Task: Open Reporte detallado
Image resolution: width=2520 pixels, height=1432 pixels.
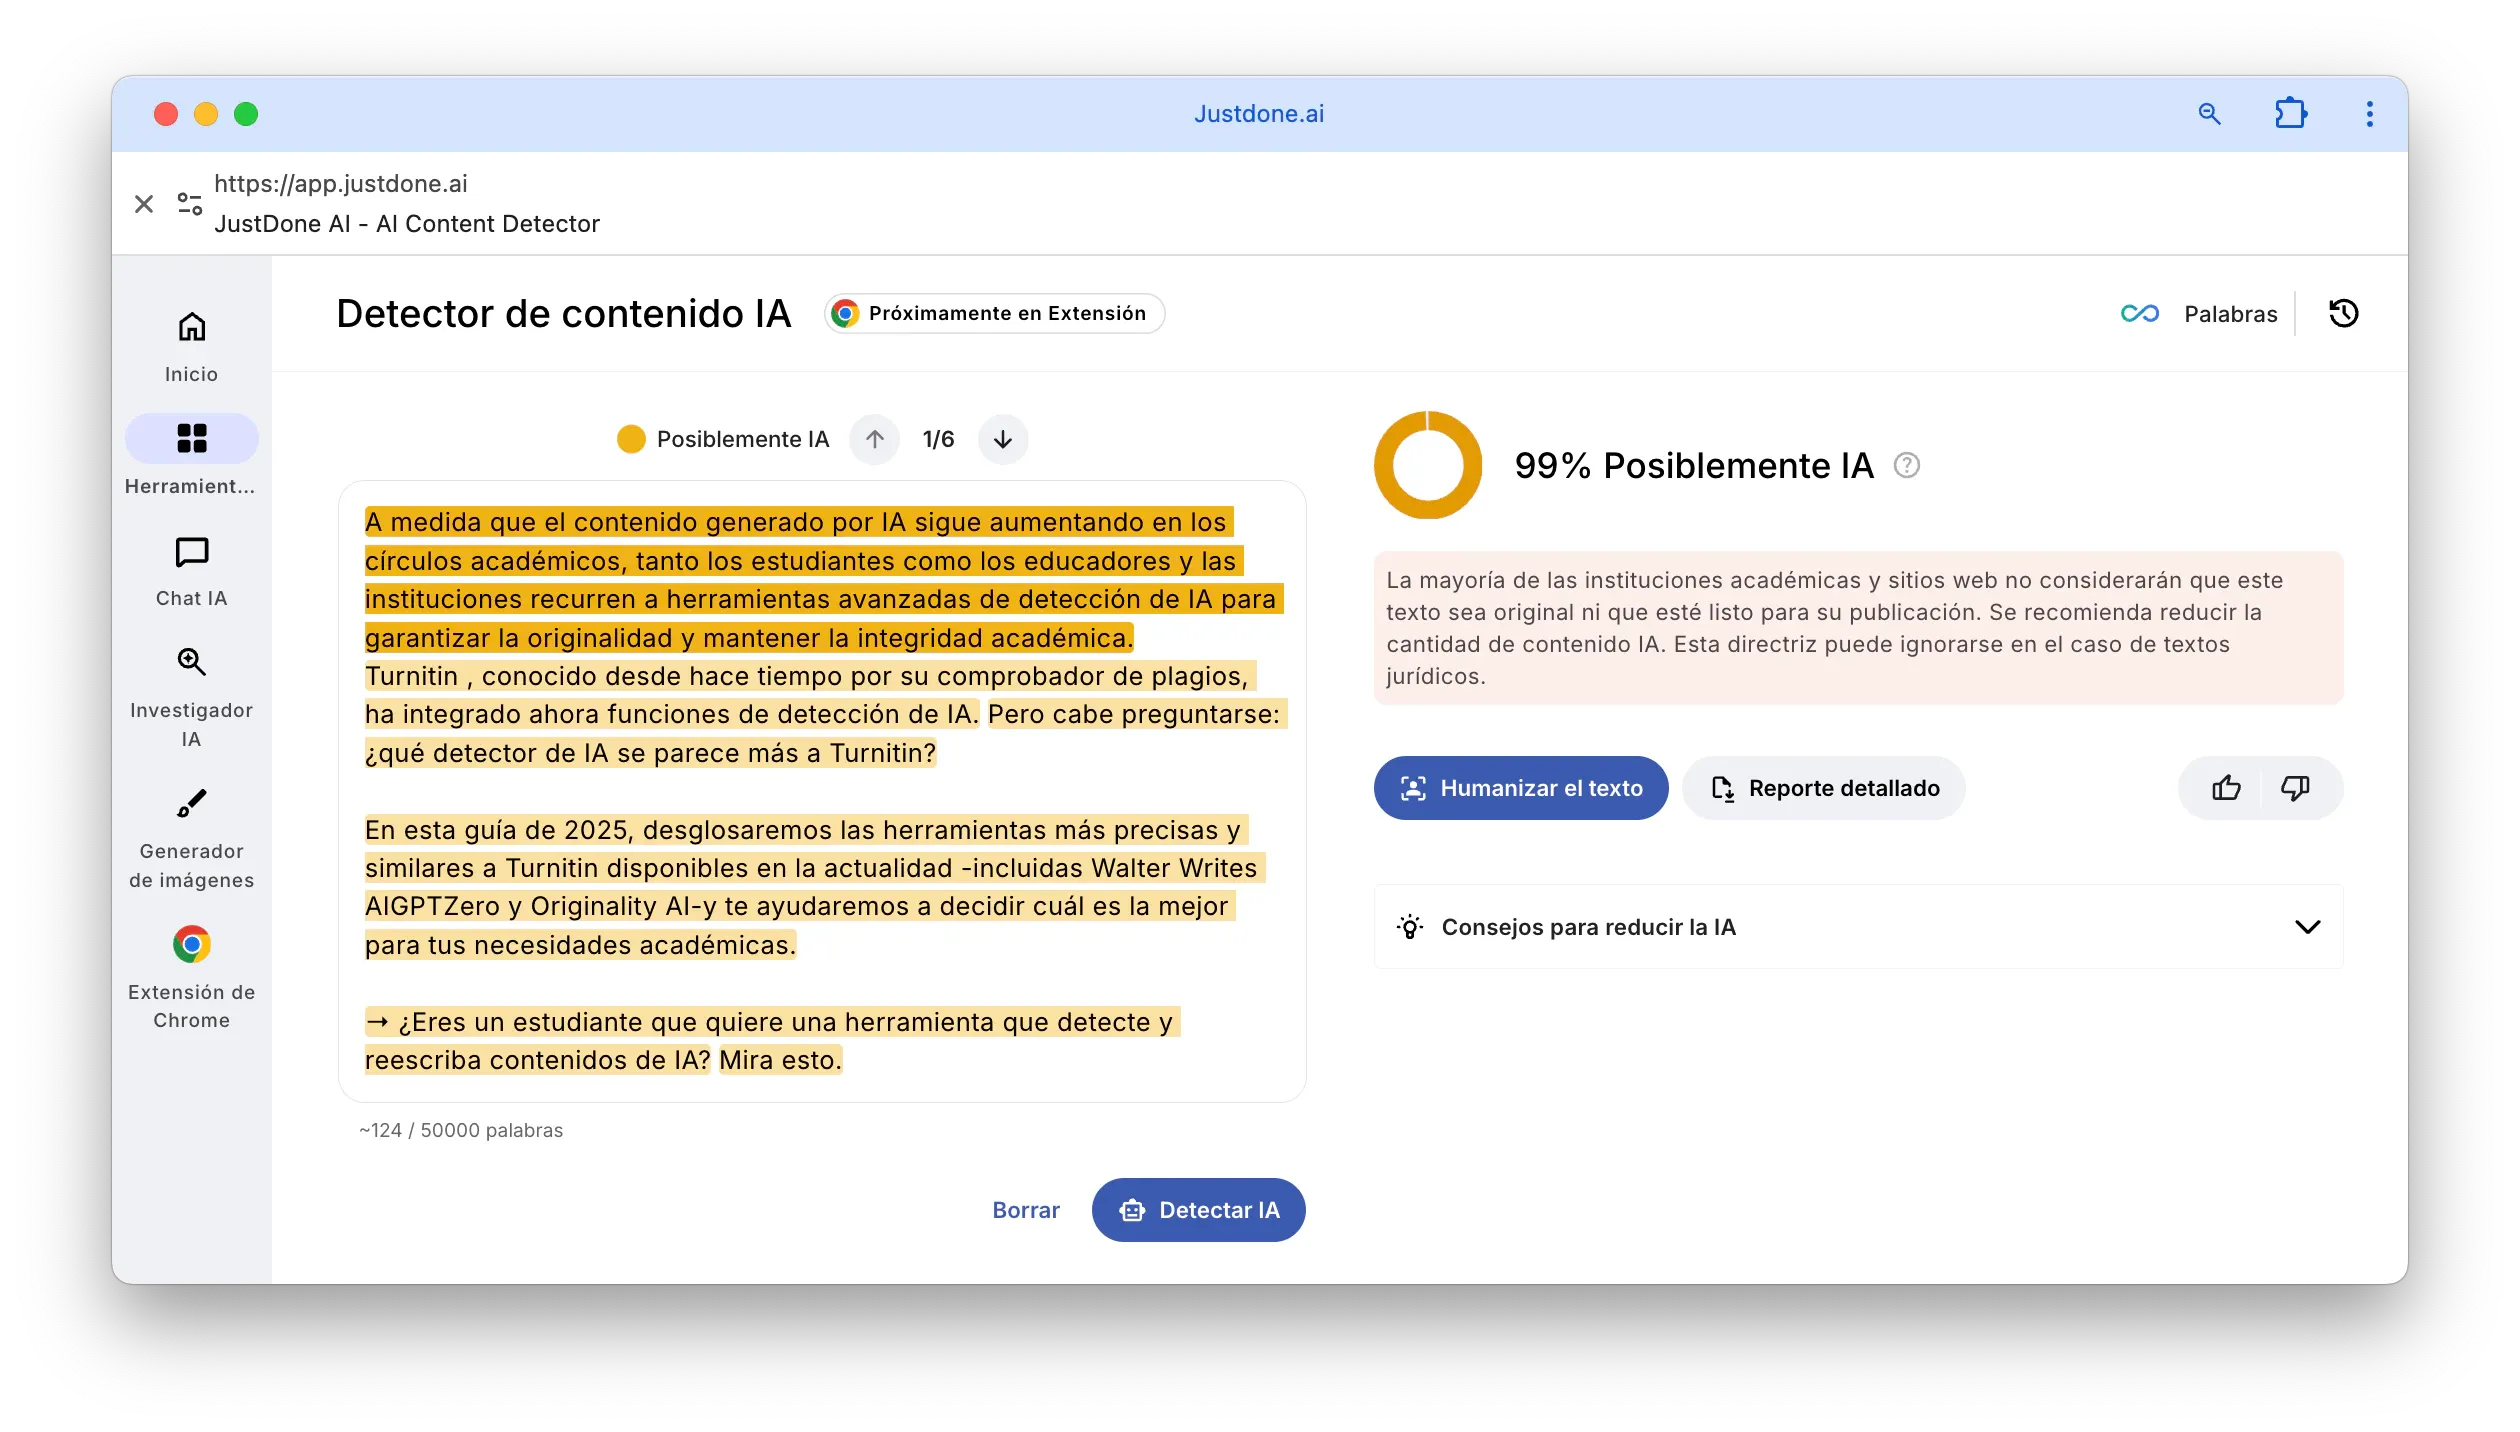Action: (x=1824, y=789)
